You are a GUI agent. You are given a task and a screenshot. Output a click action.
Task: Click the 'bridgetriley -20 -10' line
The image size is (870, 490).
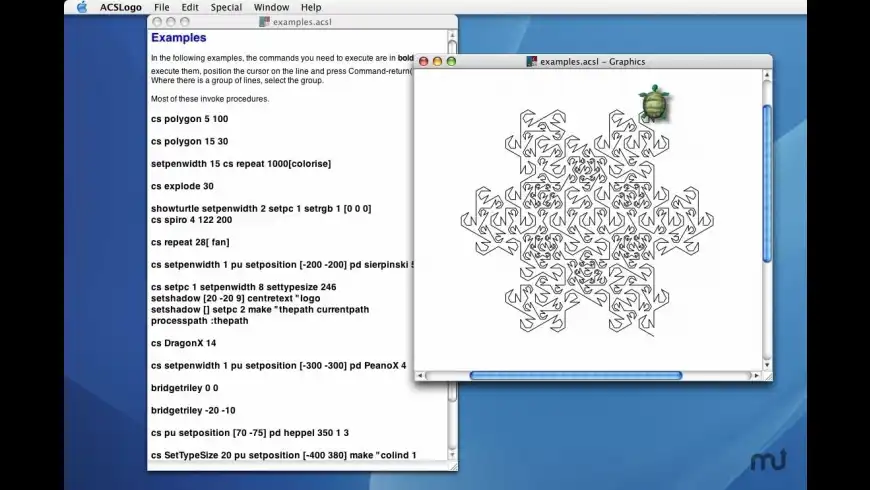point(193,410)
